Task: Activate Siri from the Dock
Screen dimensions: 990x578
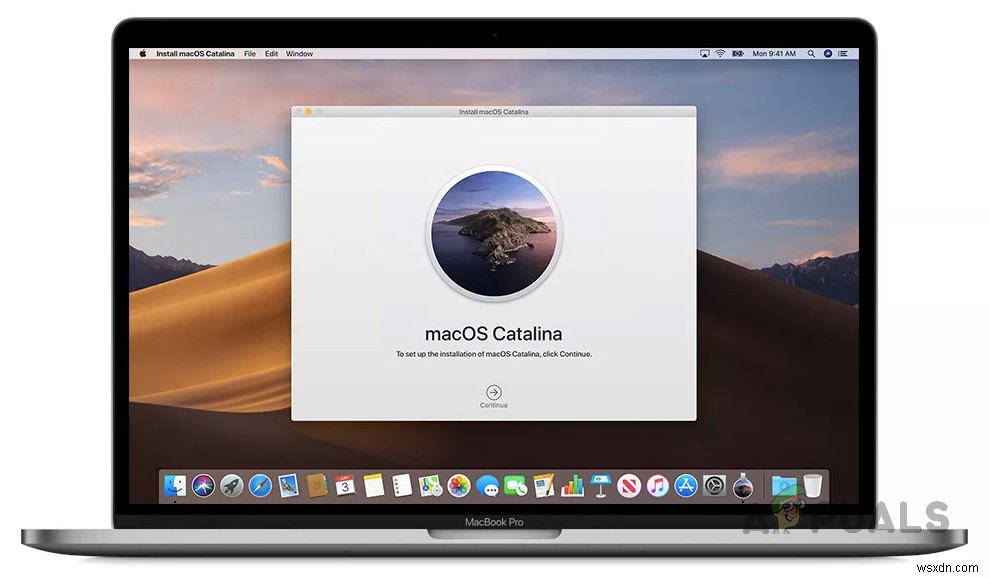Action: pyautogui.click(x=203, y=486)
